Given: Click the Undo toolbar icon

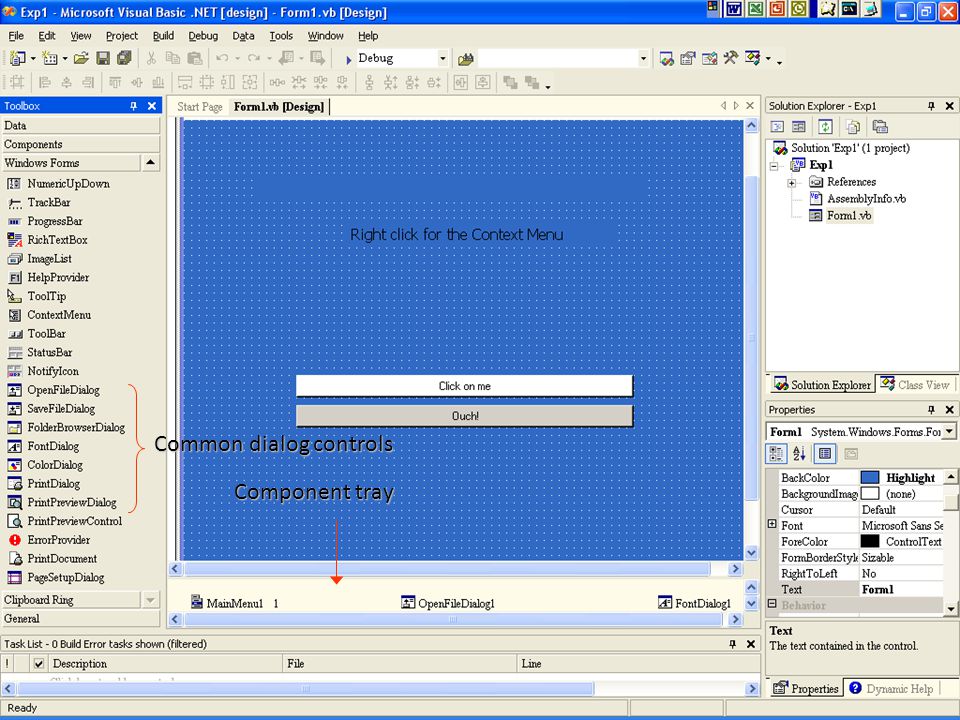Looking at the screenshot, I should [x=222, y=58].
